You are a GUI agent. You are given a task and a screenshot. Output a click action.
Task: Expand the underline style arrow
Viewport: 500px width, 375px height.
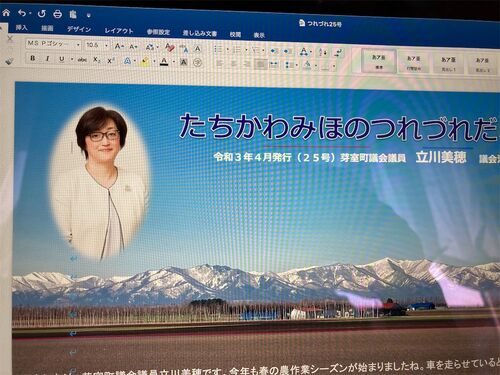click(x=72, y=59)
